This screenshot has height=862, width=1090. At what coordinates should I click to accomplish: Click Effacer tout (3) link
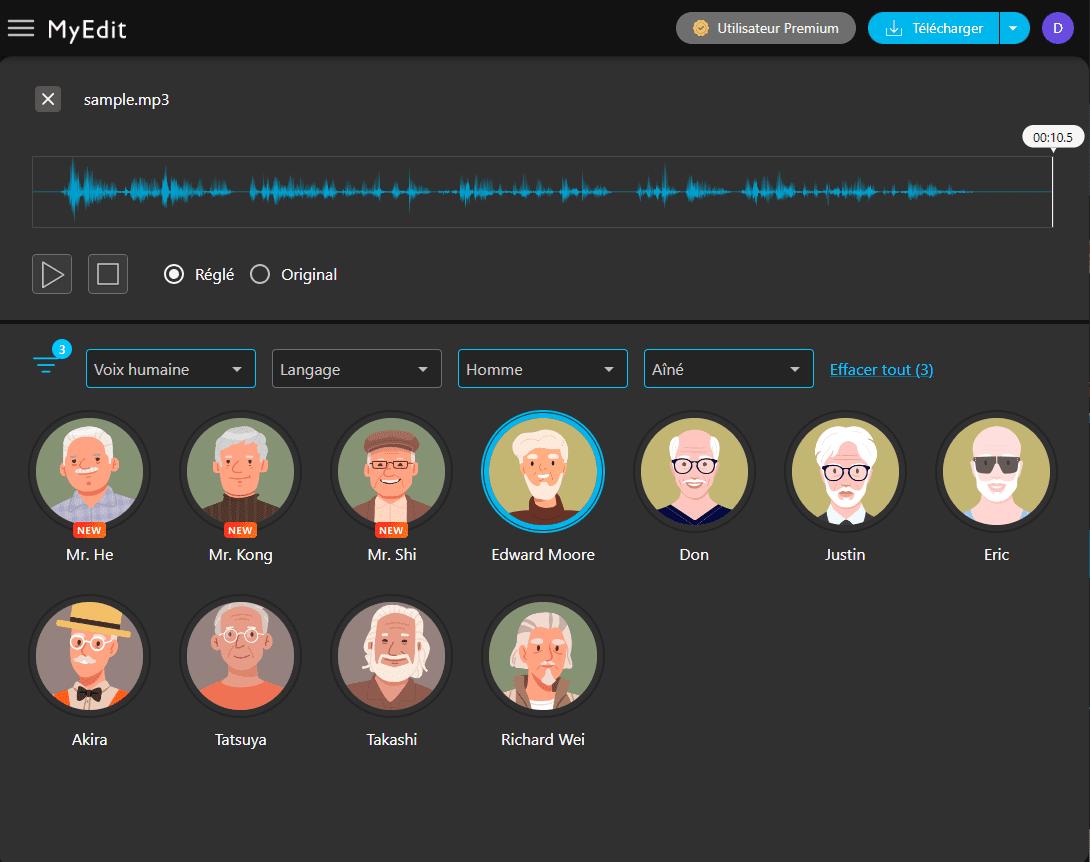click(x=881, y=369)
